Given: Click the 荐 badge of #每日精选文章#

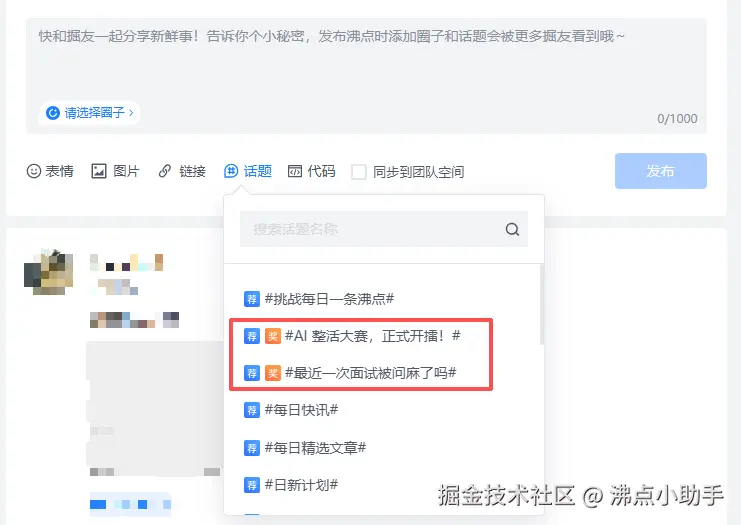Looking at the screenshot, I should (252, 448).
